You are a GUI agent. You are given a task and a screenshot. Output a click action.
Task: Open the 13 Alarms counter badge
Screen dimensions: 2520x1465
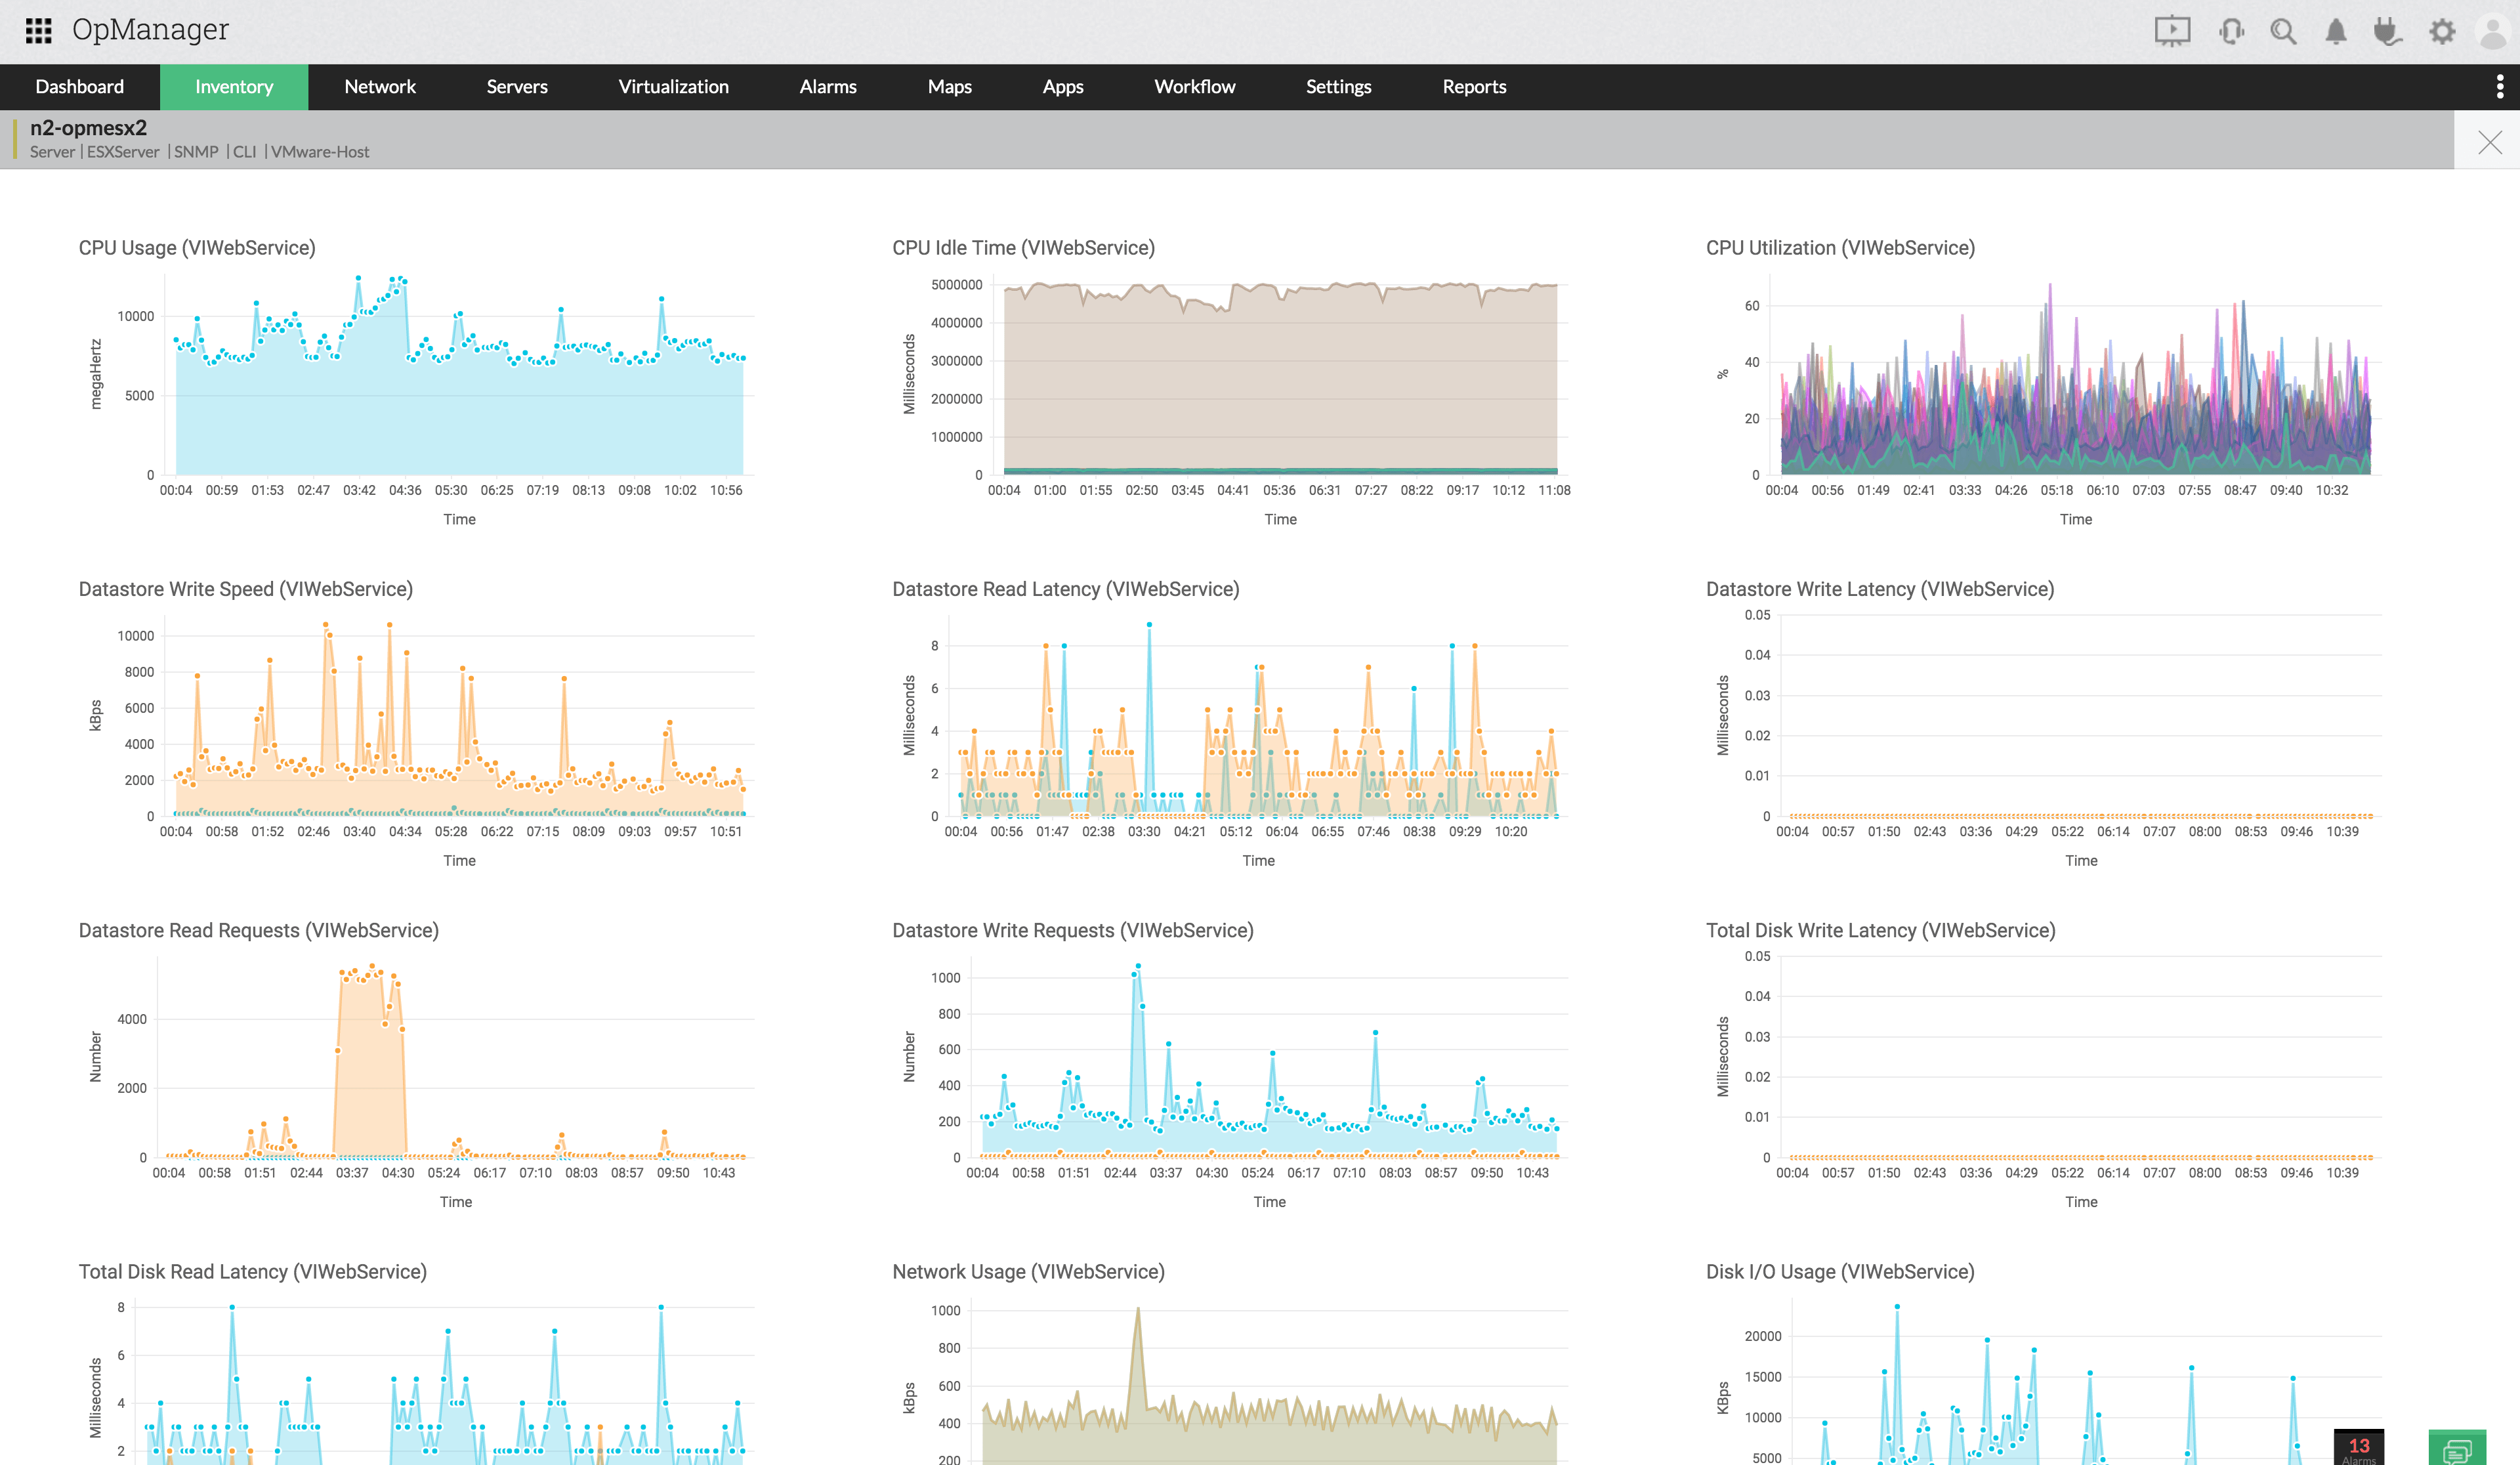pos(2358,1447)
